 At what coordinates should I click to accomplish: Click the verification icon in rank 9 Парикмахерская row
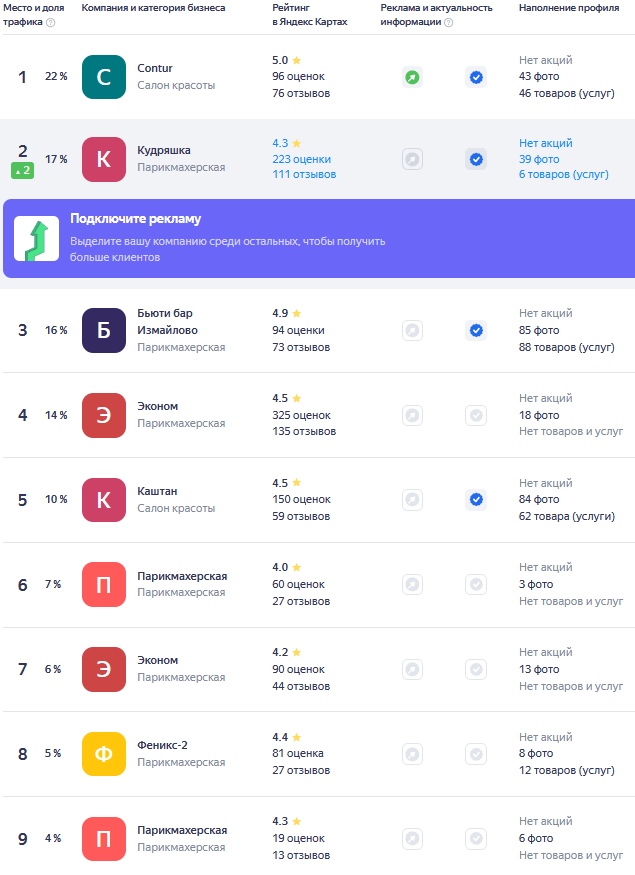point(476,838)
